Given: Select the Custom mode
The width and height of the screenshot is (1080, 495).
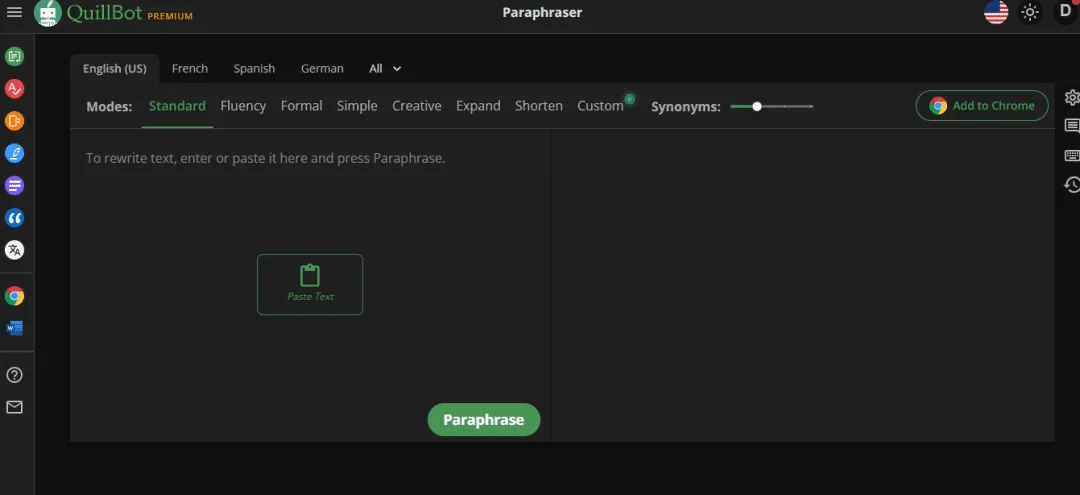Looking at the screenshot, I should [600, 106].
